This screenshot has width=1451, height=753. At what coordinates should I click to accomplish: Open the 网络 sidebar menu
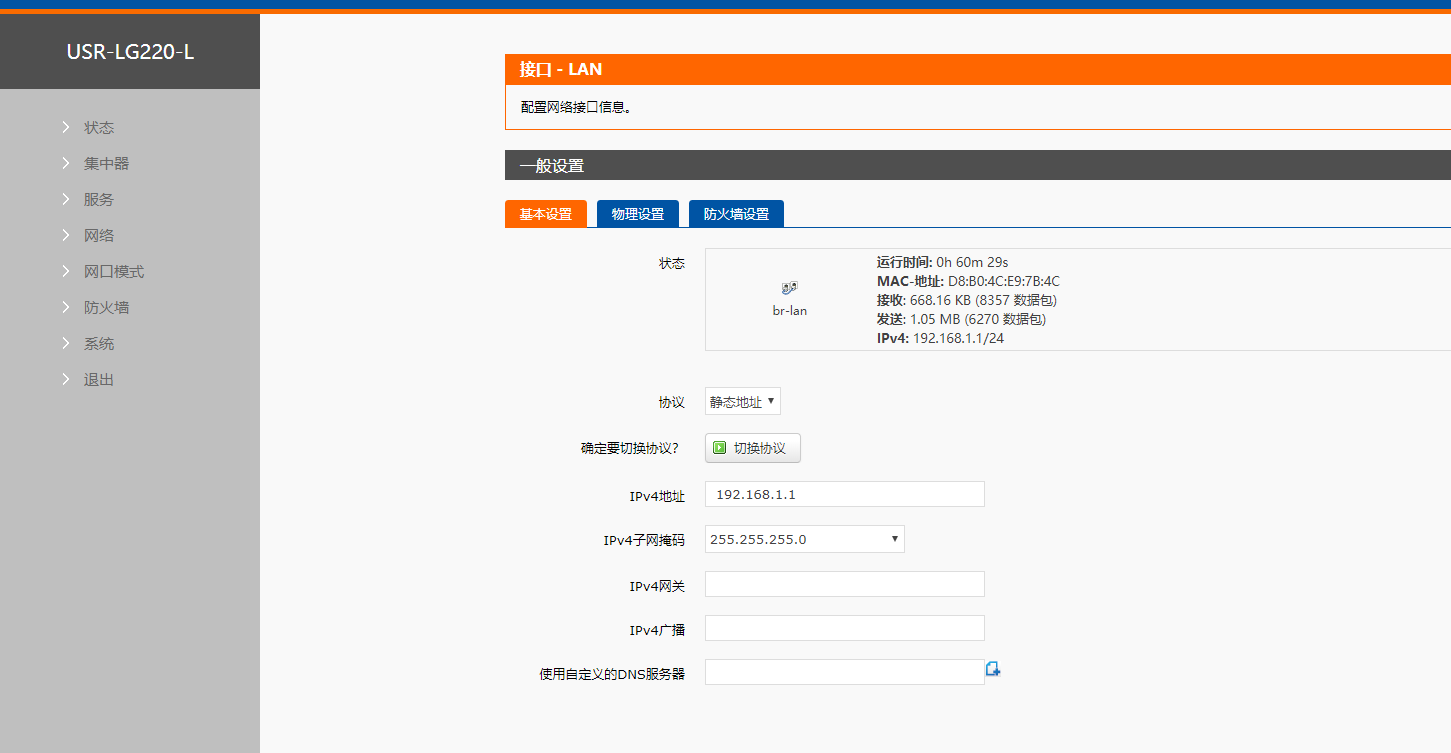(x=98, y=236)
